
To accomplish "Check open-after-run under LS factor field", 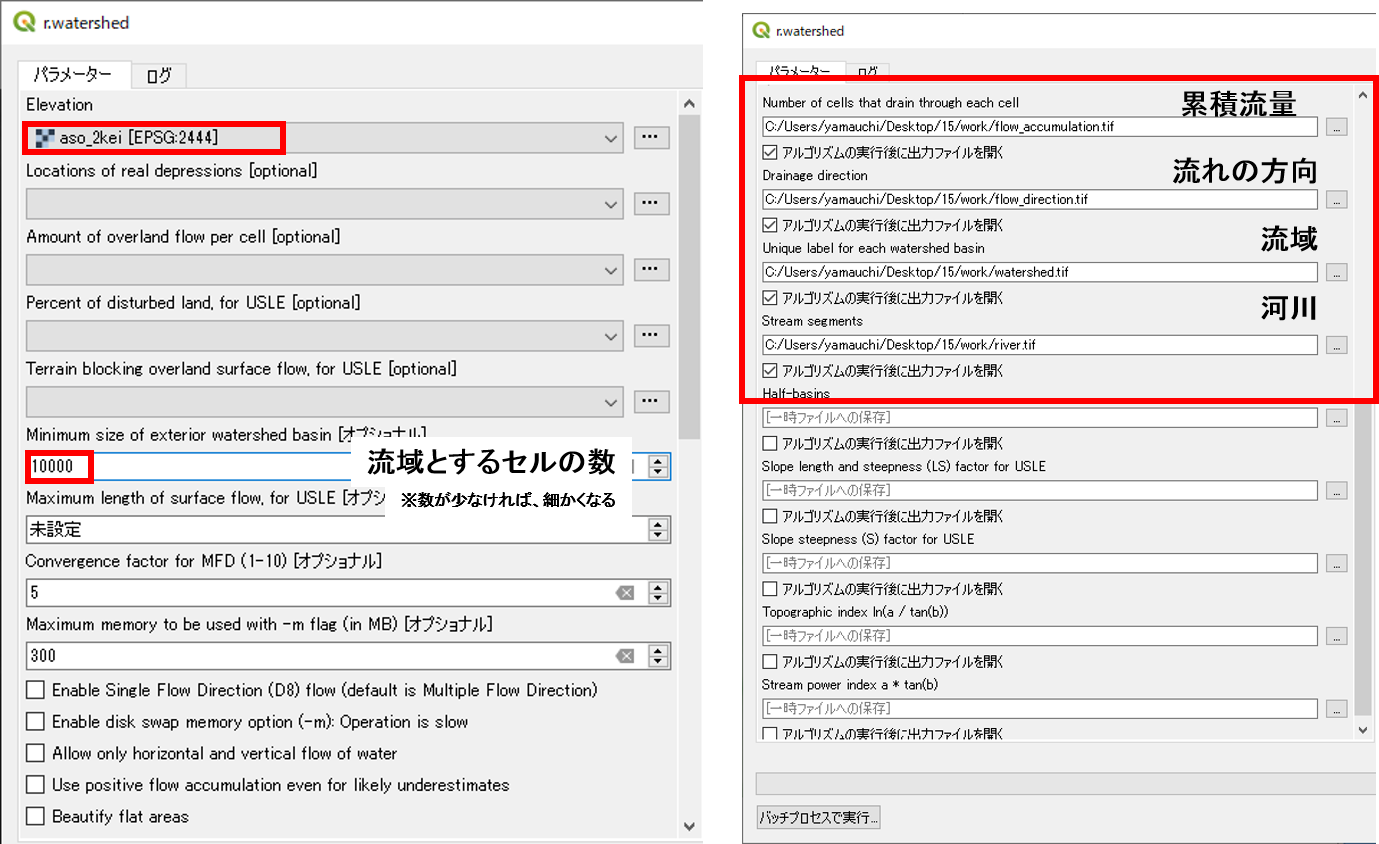I will click(x=769, y=516).
